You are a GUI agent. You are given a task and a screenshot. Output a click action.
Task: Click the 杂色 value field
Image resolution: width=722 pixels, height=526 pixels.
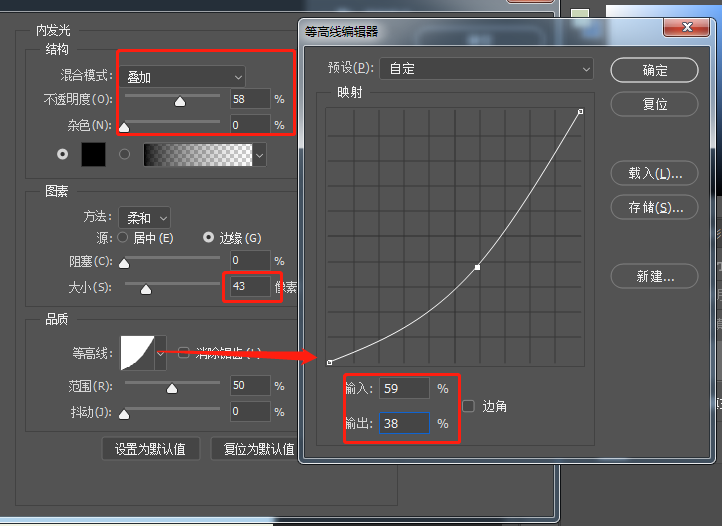pos(250,125)
